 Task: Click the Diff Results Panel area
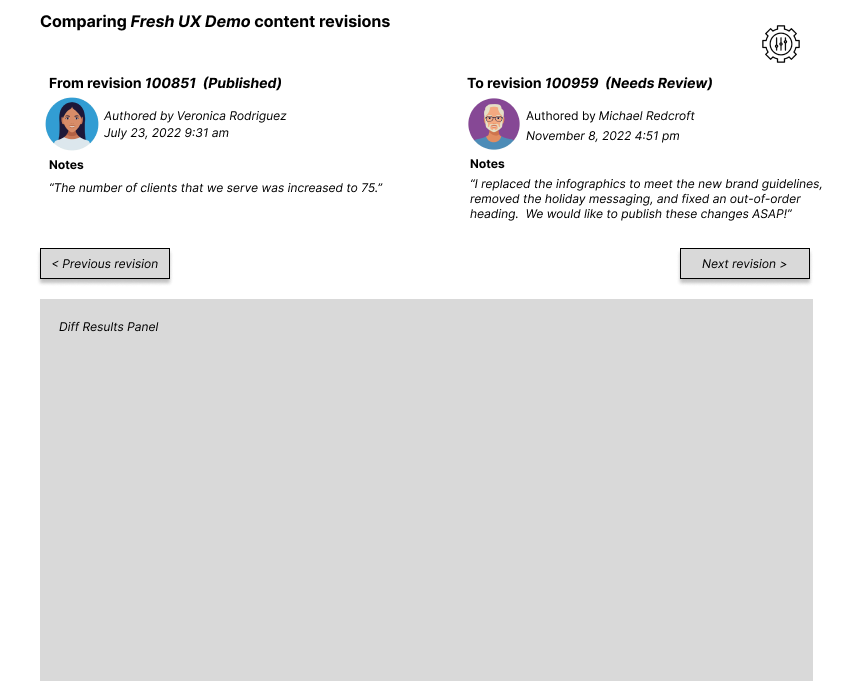[x=426, y=489]
